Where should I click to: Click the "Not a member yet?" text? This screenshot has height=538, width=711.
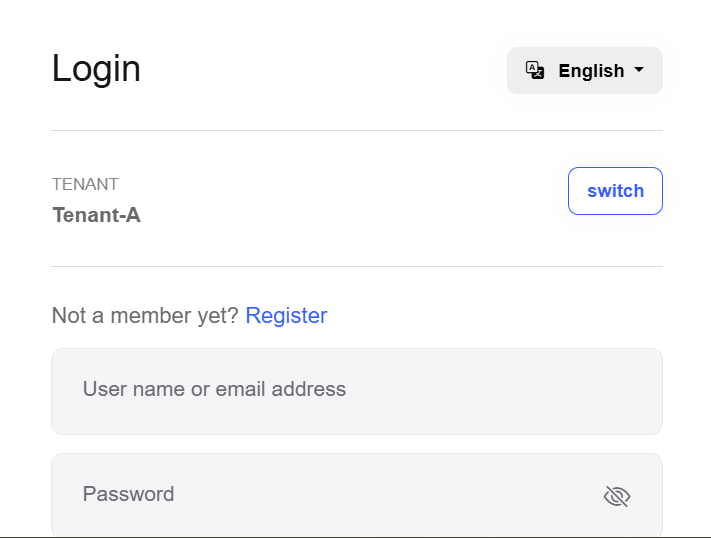point(145,316)
